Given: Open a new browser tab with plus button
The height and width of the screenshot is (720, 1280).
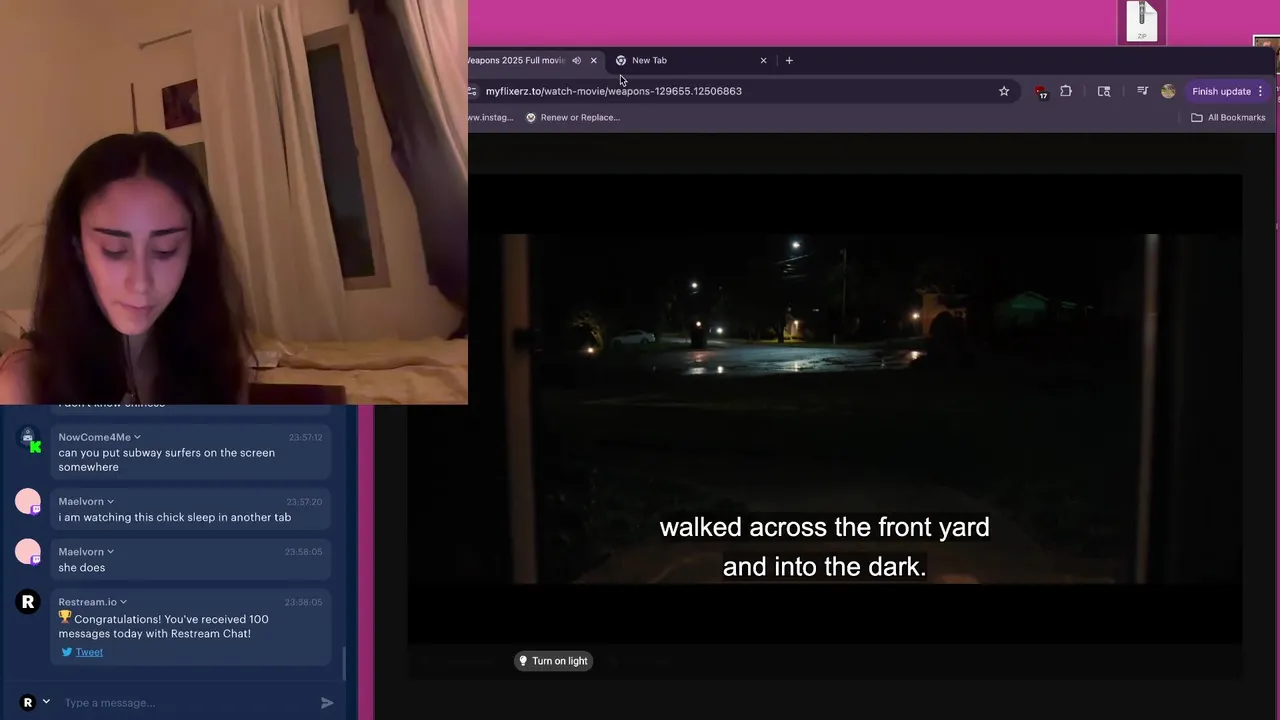Looking at the screenshot, I should point(789,60).
